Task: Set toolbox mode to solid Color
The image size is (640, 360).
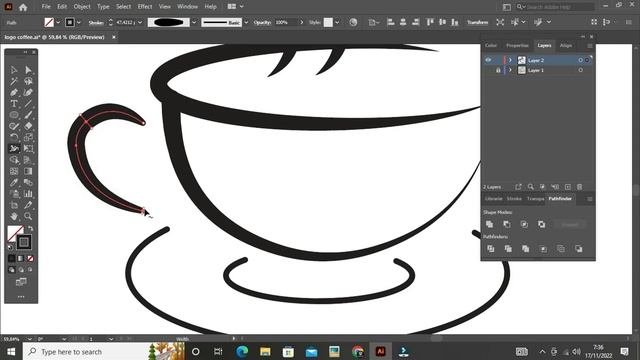Action: tap(11, 258)
